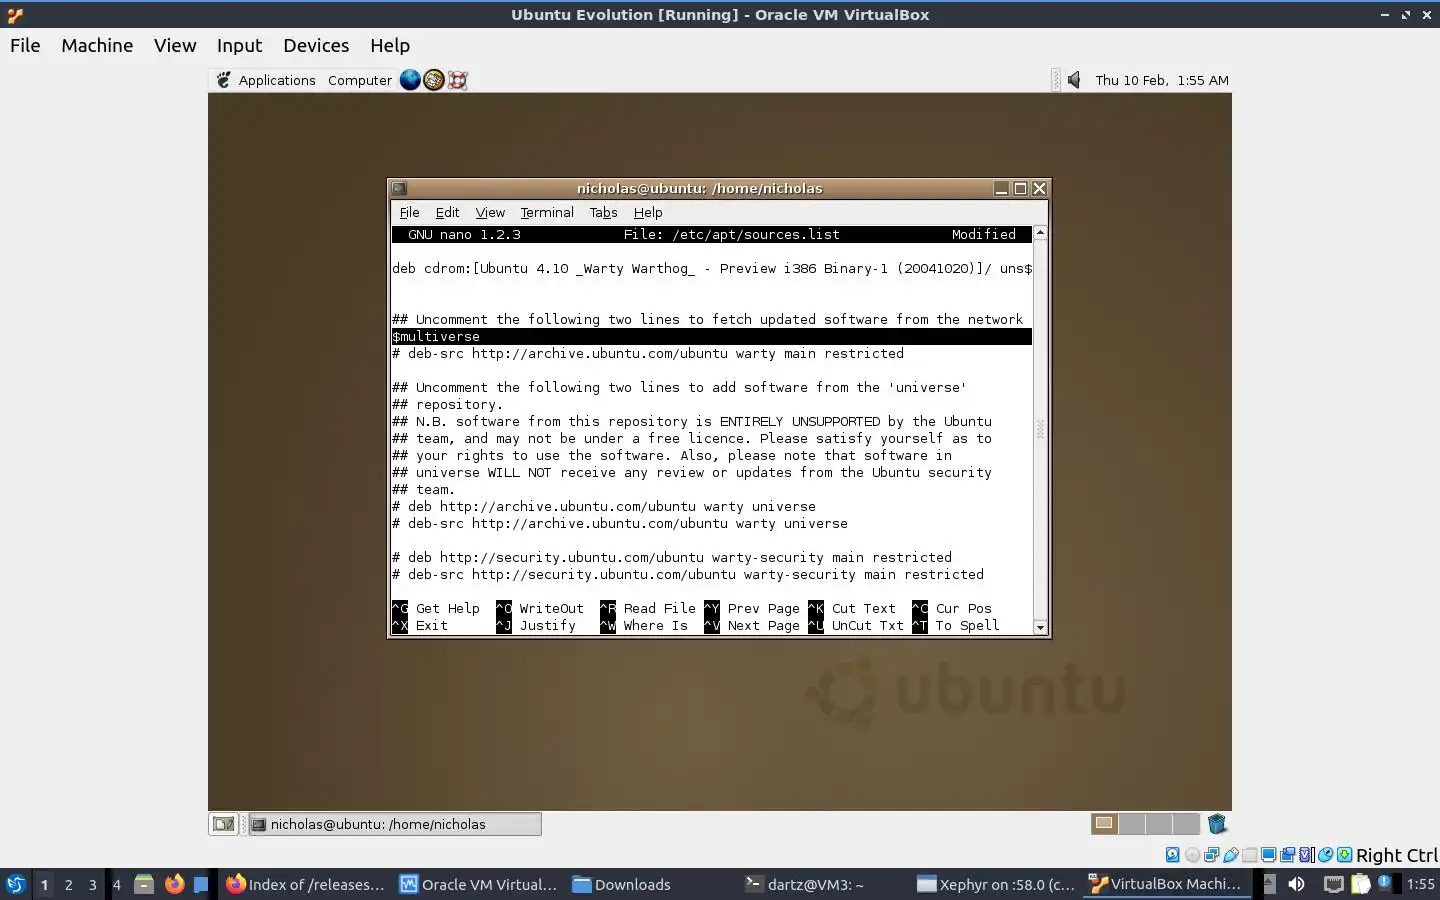The image size is (1440, 900).
Task: Launch the Evolution mail icon in guest panel
Action: (x=434, y=80)
